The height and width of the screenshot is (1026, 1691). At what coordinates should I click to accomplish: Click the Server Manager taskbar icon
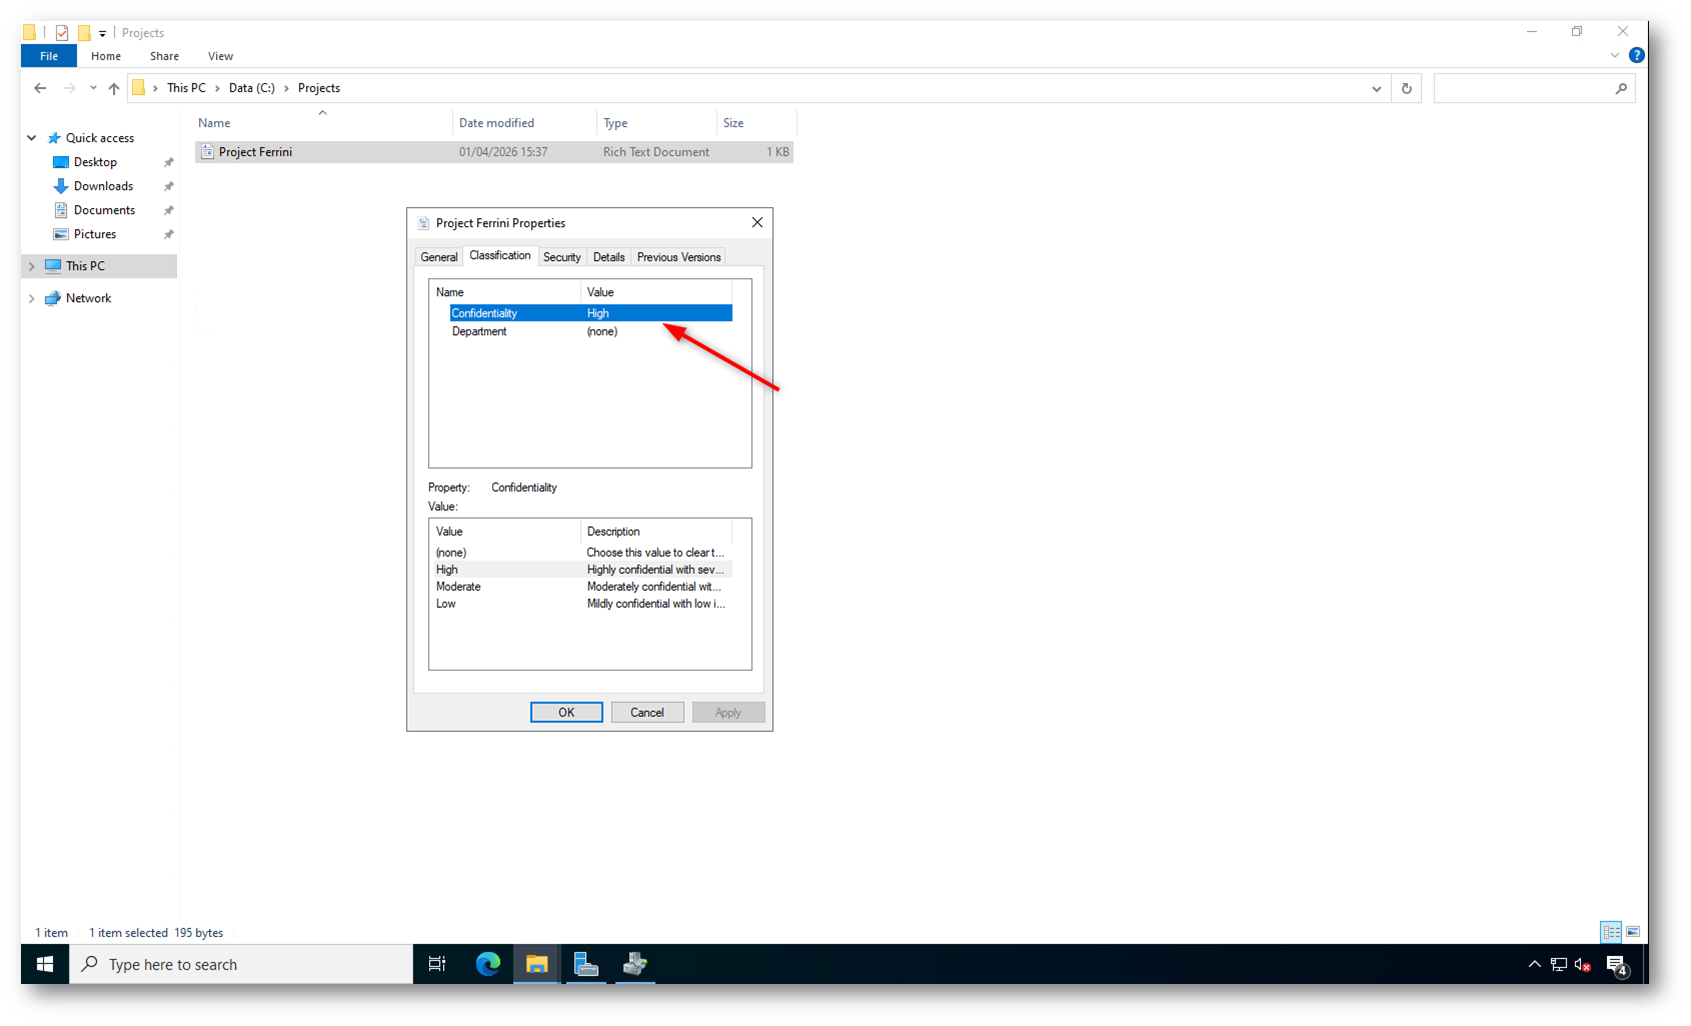tap(586, 964)
